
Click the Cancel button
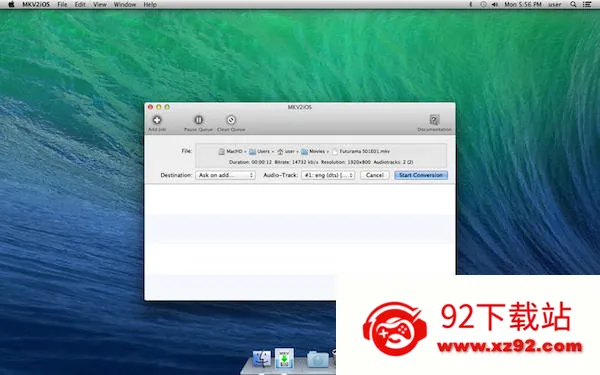[x=375, y=175]
